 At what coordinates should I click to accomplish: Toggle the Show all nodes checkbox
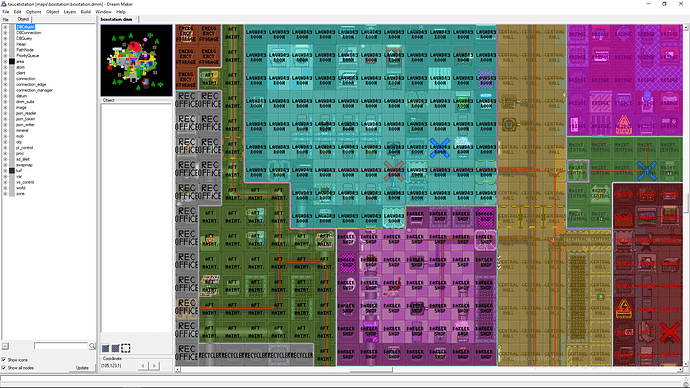[4, 368]
